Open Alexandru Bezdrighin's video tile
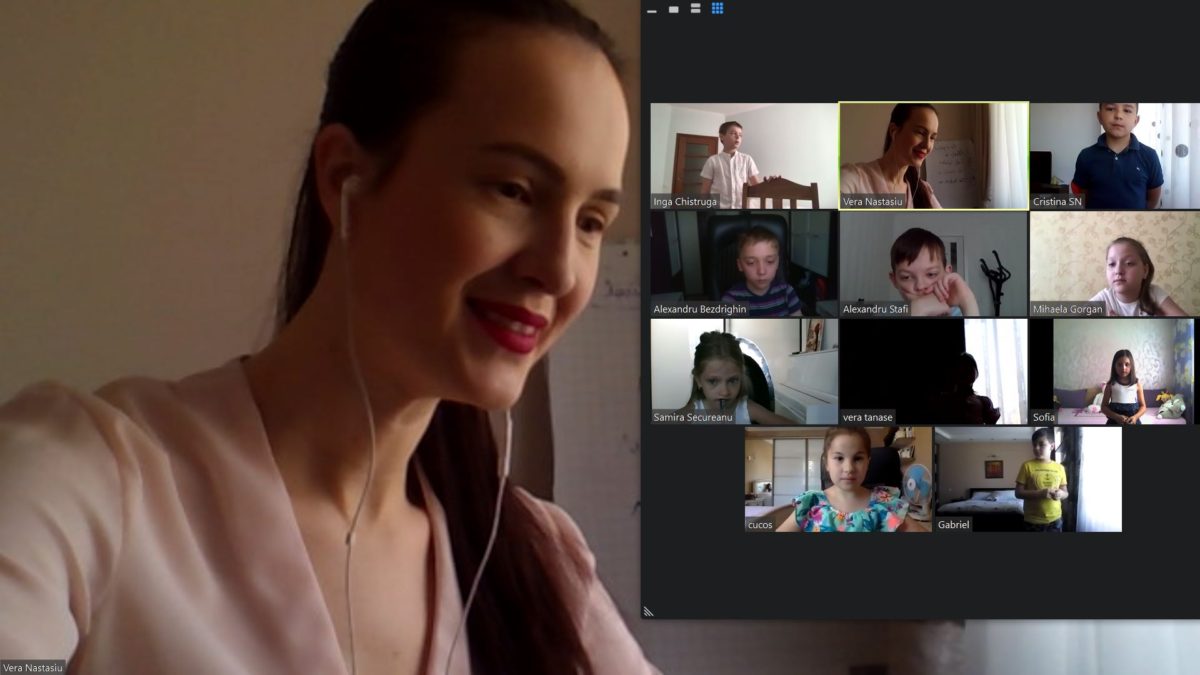The height and width of the screenshot is (675, 1200). click(744, 264)
